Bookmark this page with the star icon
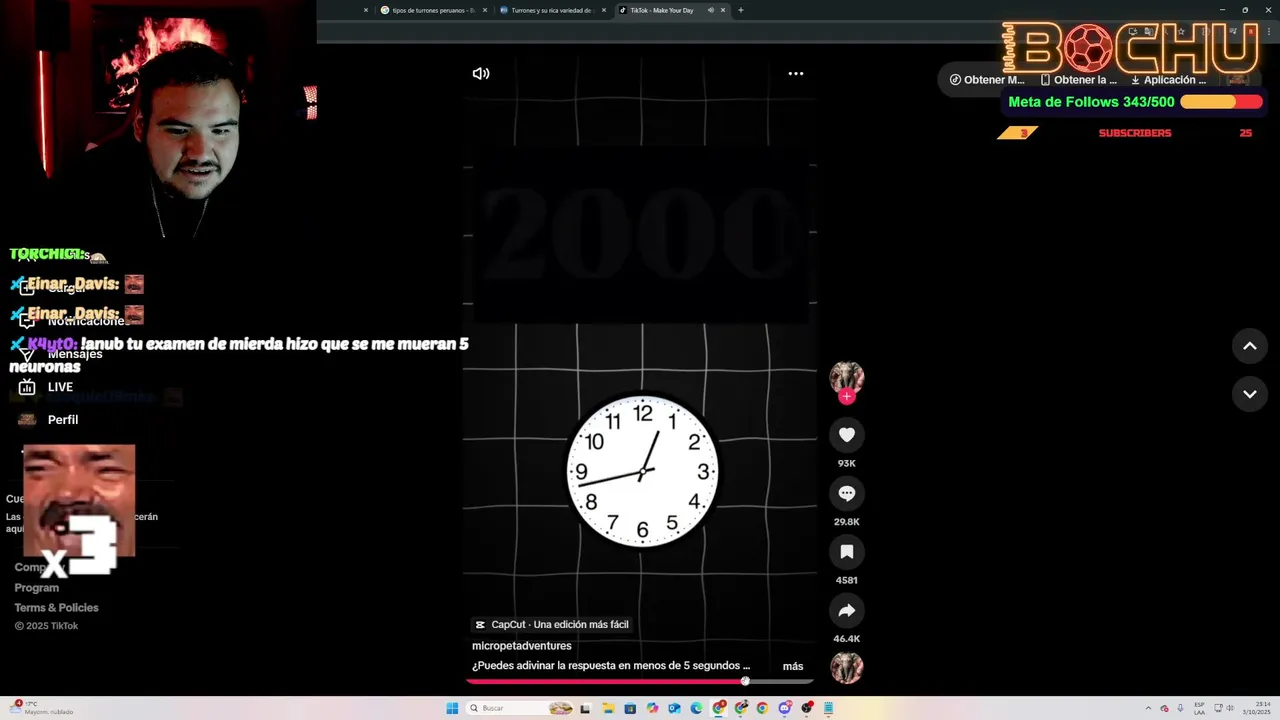This screenshot has width=1280, height=720. point(1181,32)
